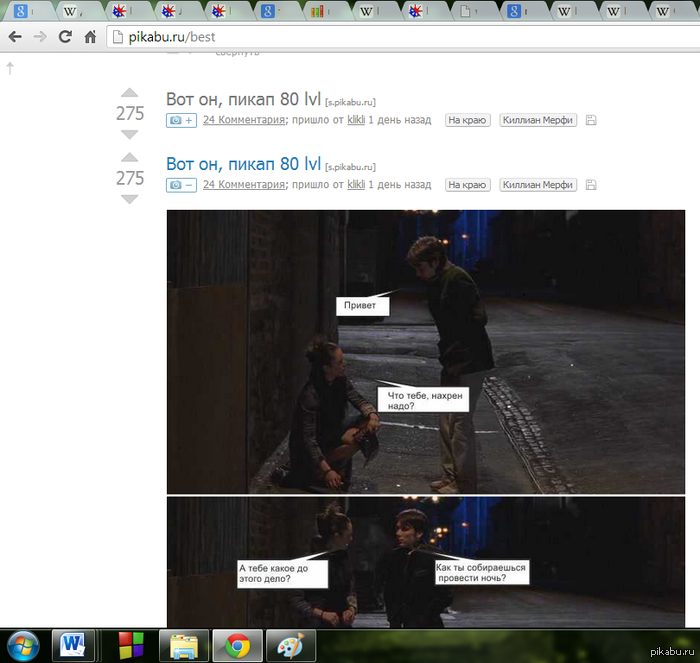
Task: Switch to the tab with bar chart icon
Action: (318, 12)
